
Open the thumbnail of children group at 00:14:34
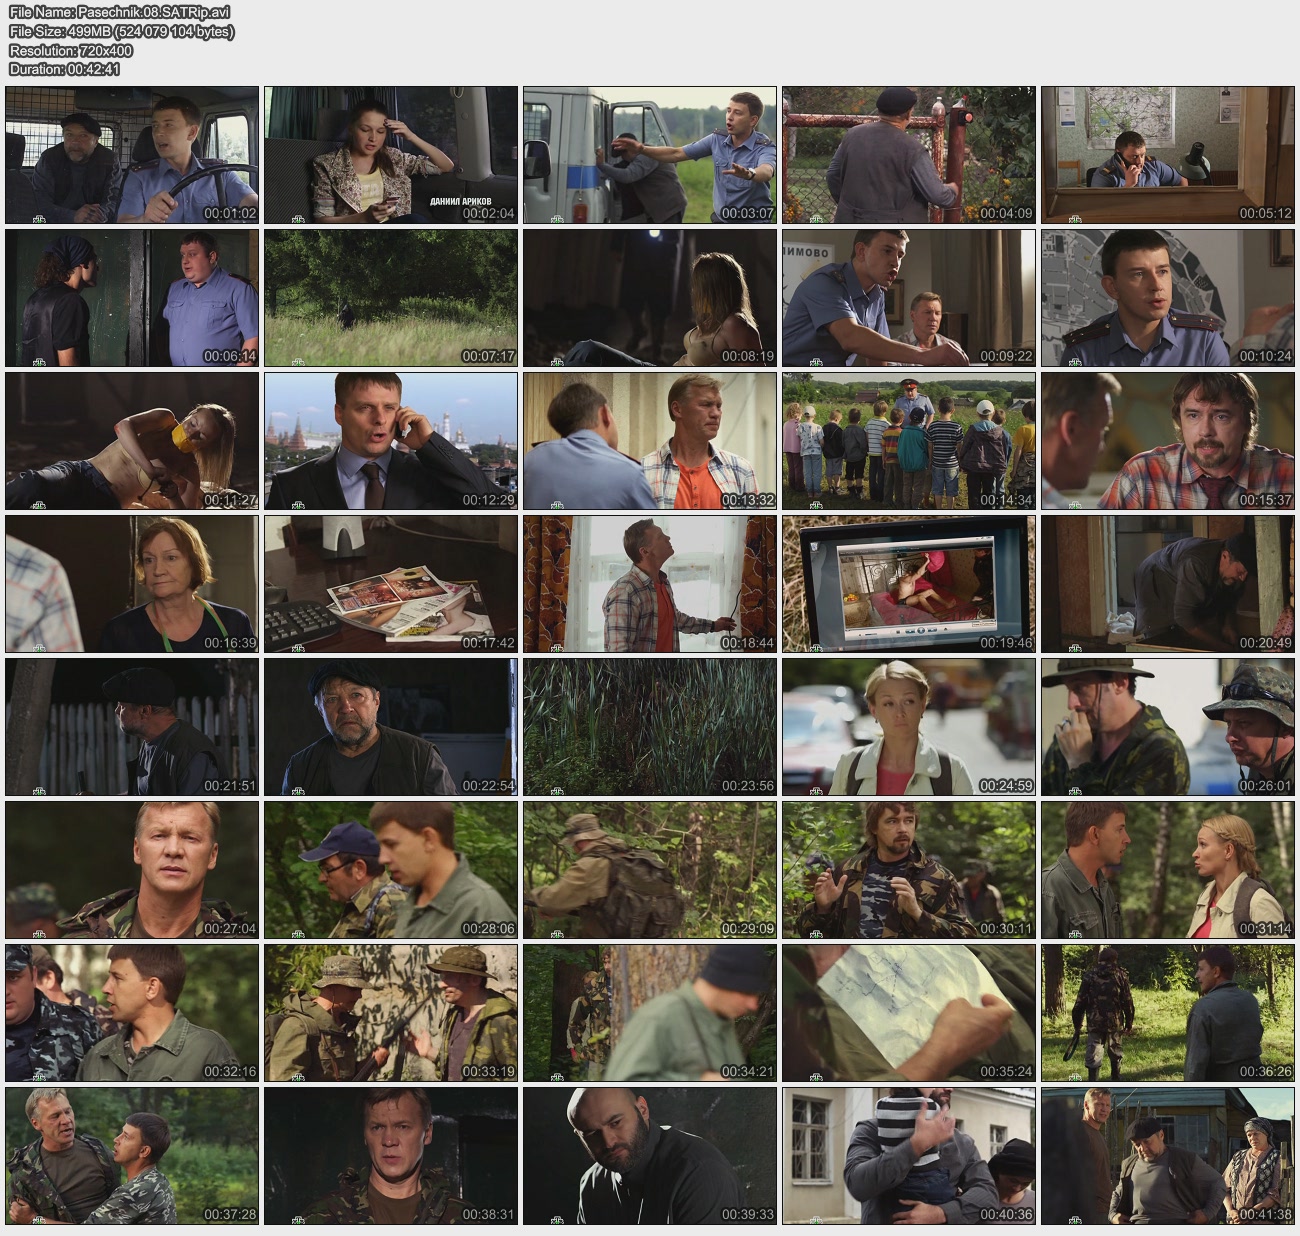pos(908,441)
